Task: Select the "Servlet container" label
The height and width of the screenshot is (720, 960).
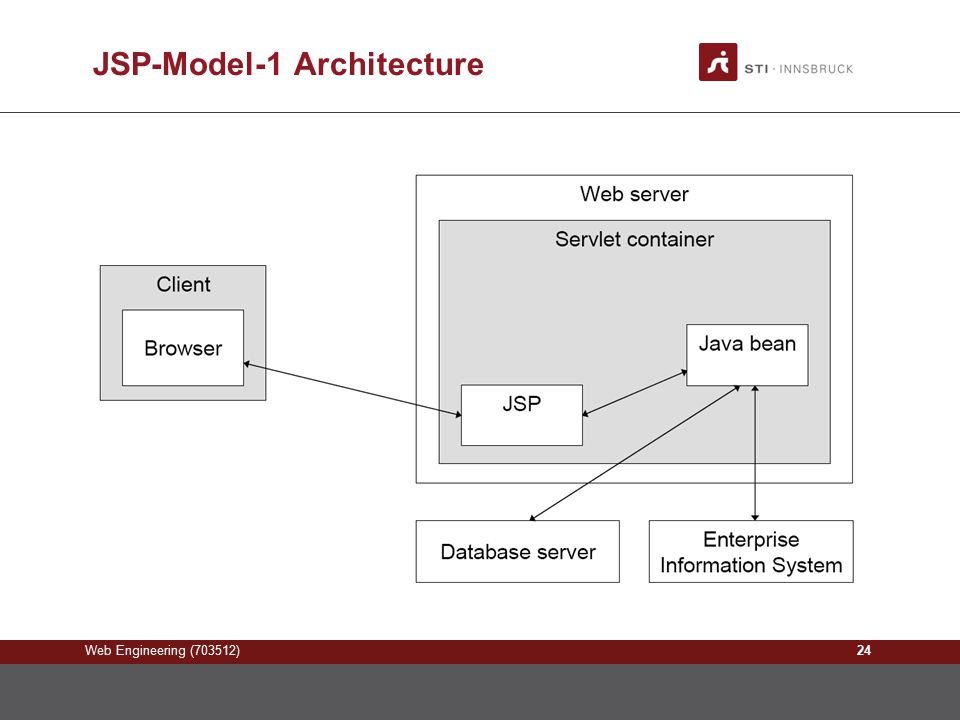Action: (634, 239)
